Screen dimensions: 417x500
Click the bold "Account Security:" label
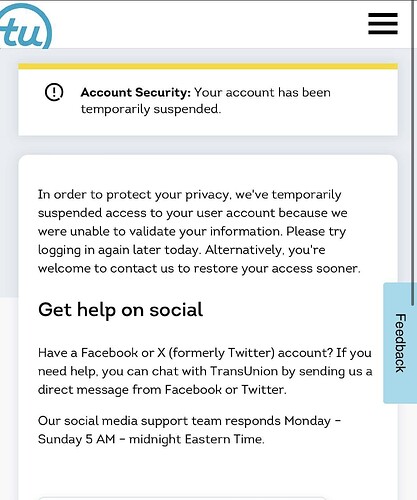tap(135, 92)
